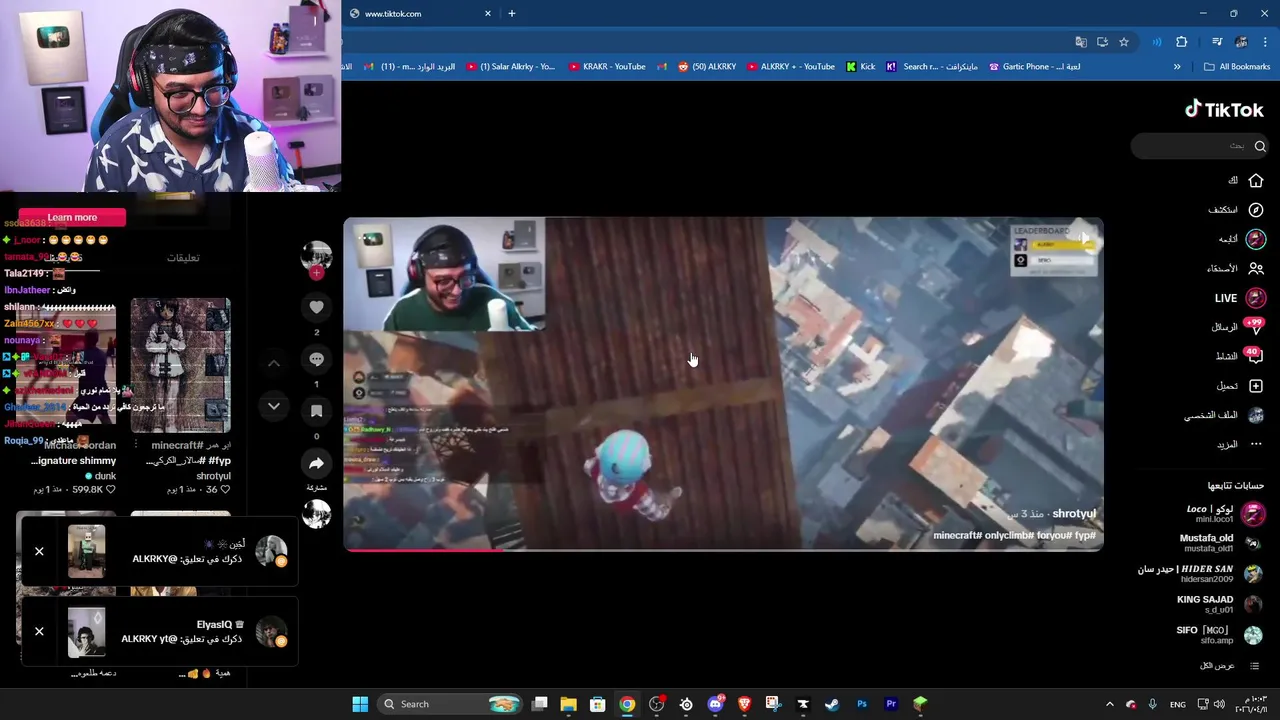Click the TikTok logo
This screenshot has height=720, width=1280.
(1224, 109)
